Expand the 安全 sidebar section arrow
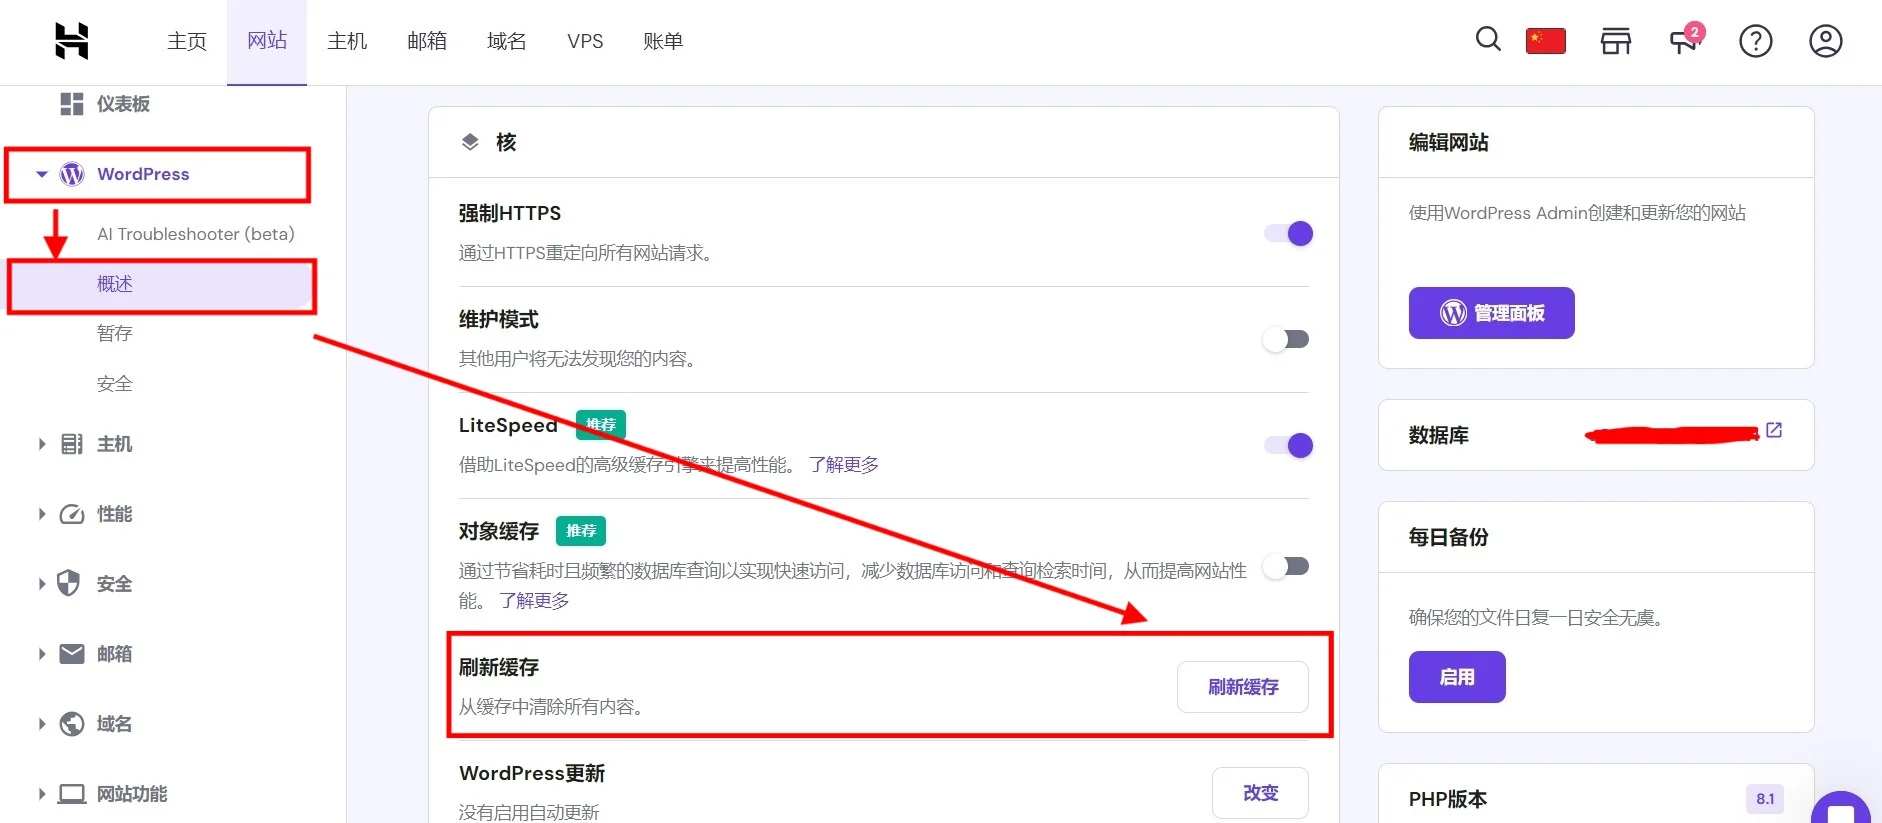1882x823 pixels. tap(41, 584)
